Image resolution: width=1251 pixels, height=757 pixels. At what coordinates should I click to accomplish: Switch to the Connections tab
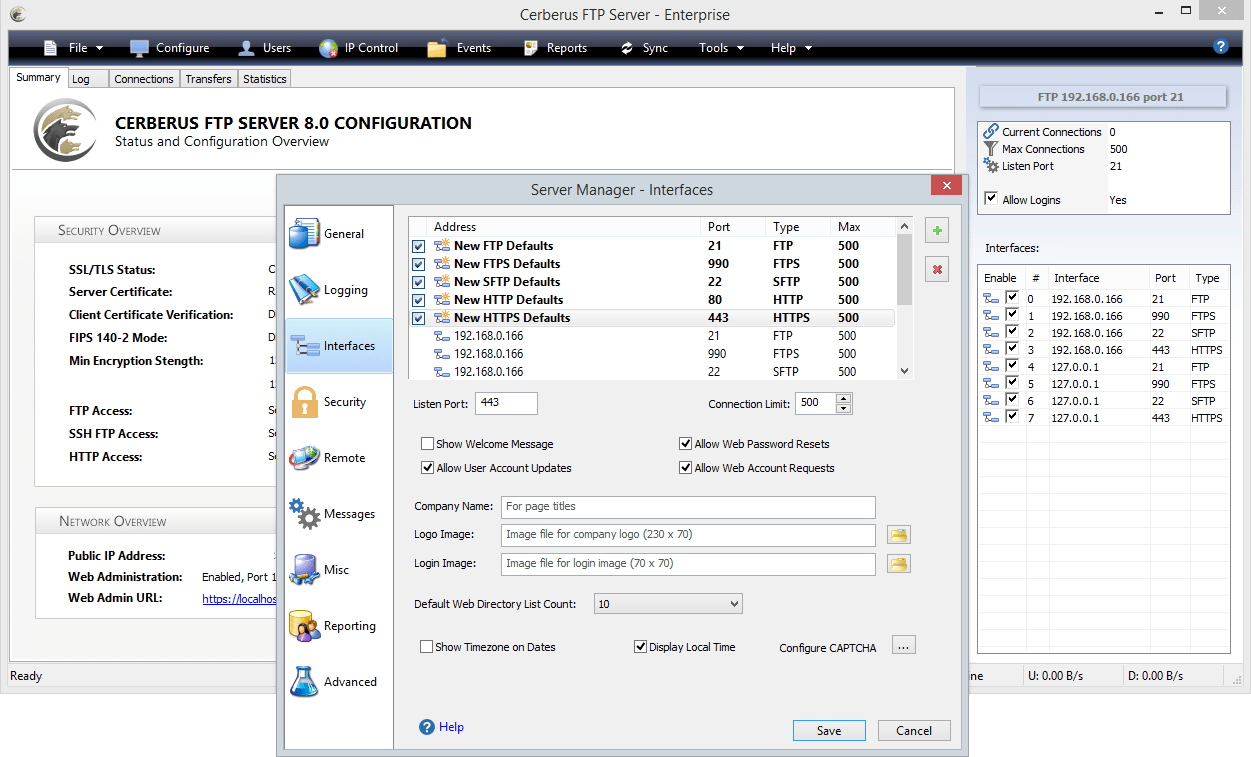(143, 79)
